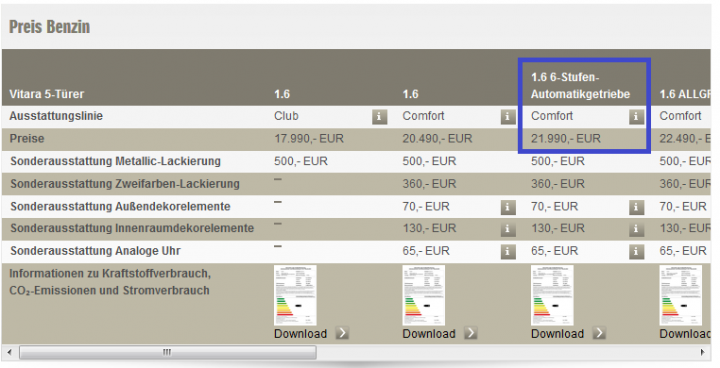Screen dimensions: 720x368
Task: Click the Download arrow icon for Automatikgetriebe Comfort
Action: tap(599, 333)
